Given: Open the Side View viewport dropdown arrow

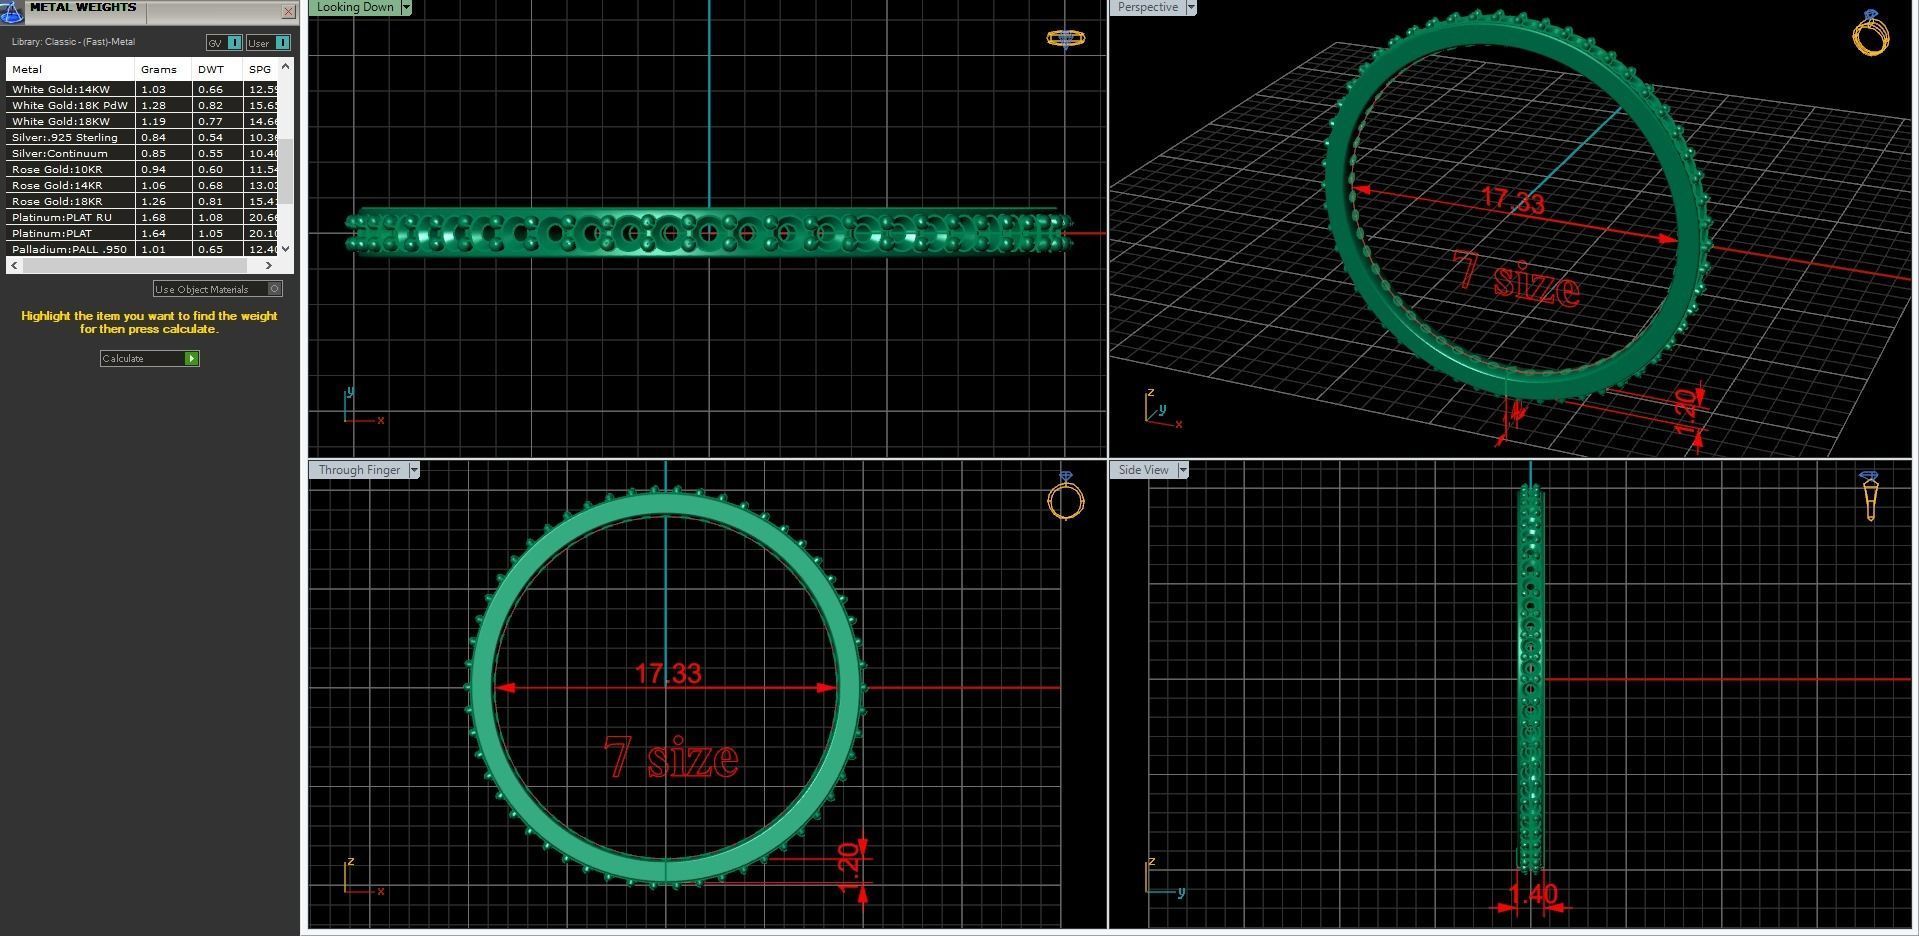Looking at the screenshot, I should 1183,470.
